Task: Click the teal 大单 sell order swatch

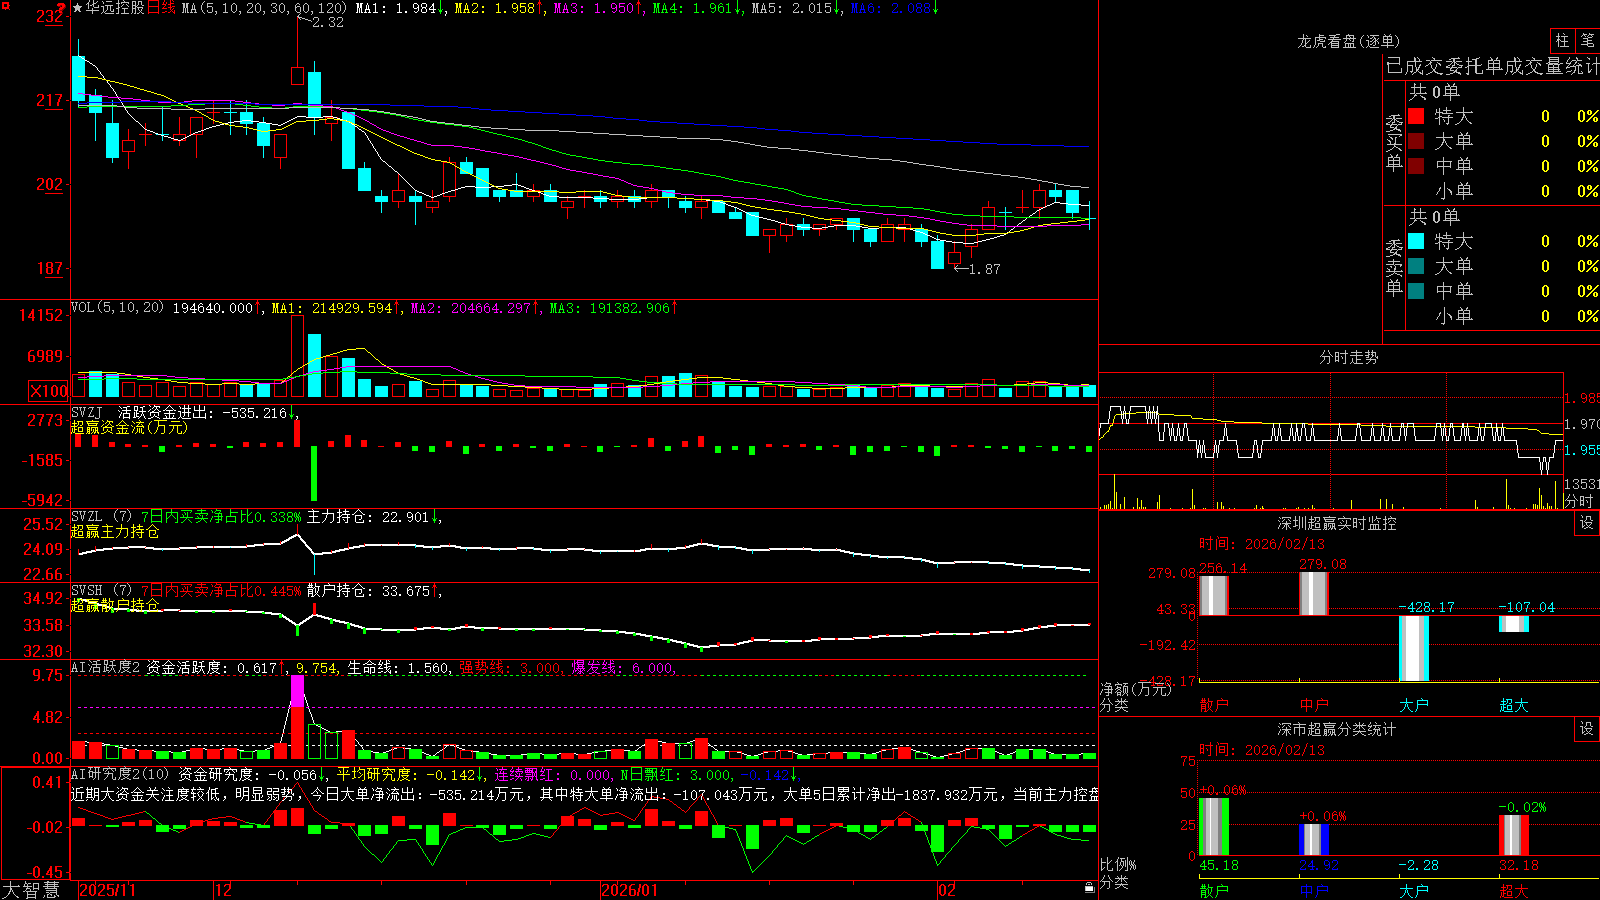Action: pyautogui.click(x=1416, y=266)
